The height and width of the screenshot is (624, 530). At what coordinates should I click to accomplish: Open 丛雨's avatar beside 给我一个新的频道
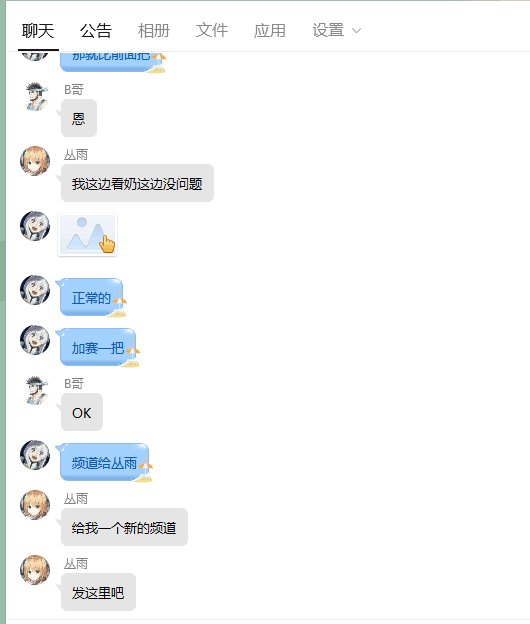point(35,505)
